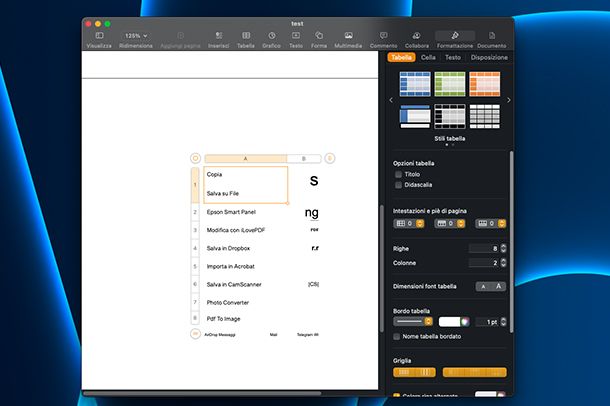Decrease table font size with small A
This screenshot has width=610, height=406.
click(483, 287)
